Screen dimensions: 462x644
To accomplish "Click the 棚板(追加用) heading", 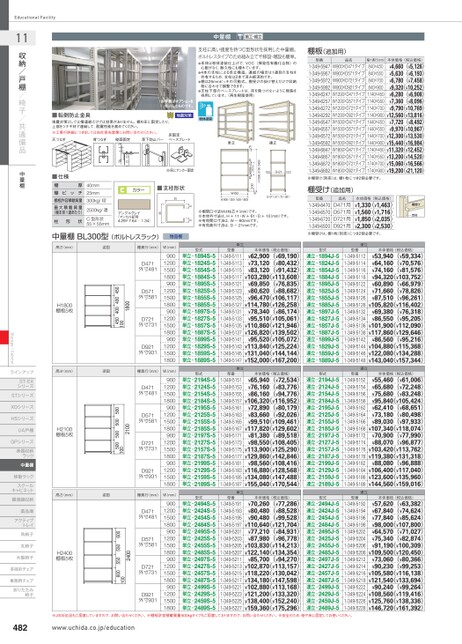I will click(x=326, y=51).
